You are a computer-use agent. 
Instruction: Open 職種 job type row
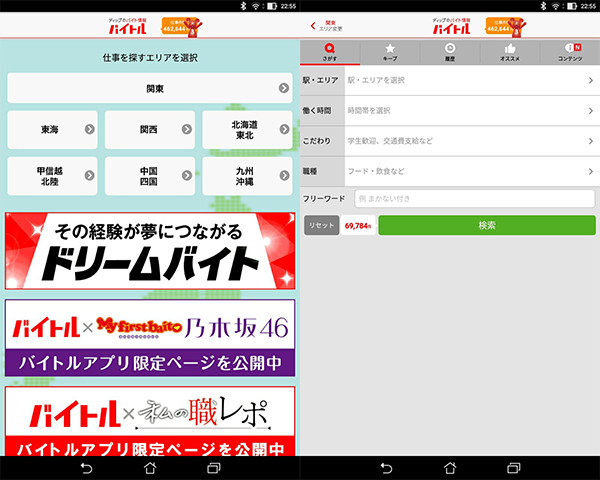[450, 171]
